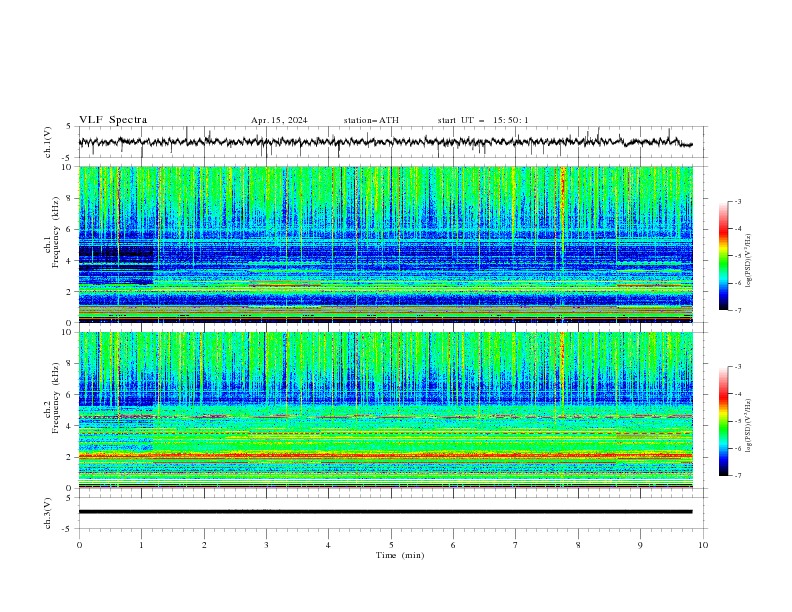Click the ch.1 colorbar "log(PSD)(V²/Hz)" label
Screen dimensions: 792x612
coord(749,261)
